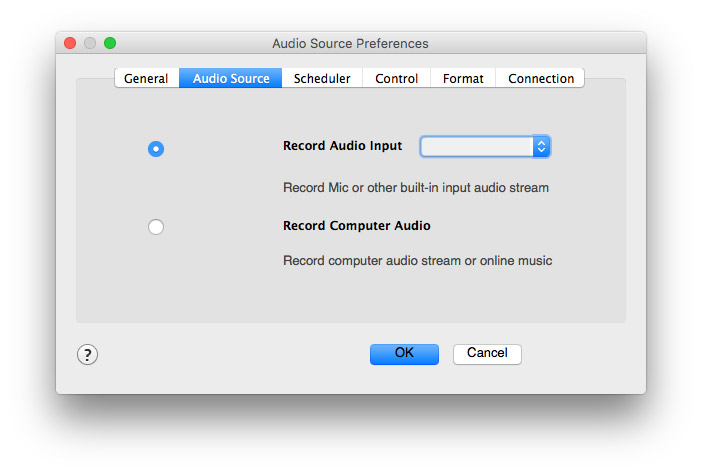
Task: Go to the Control tab
Action: 397,78
